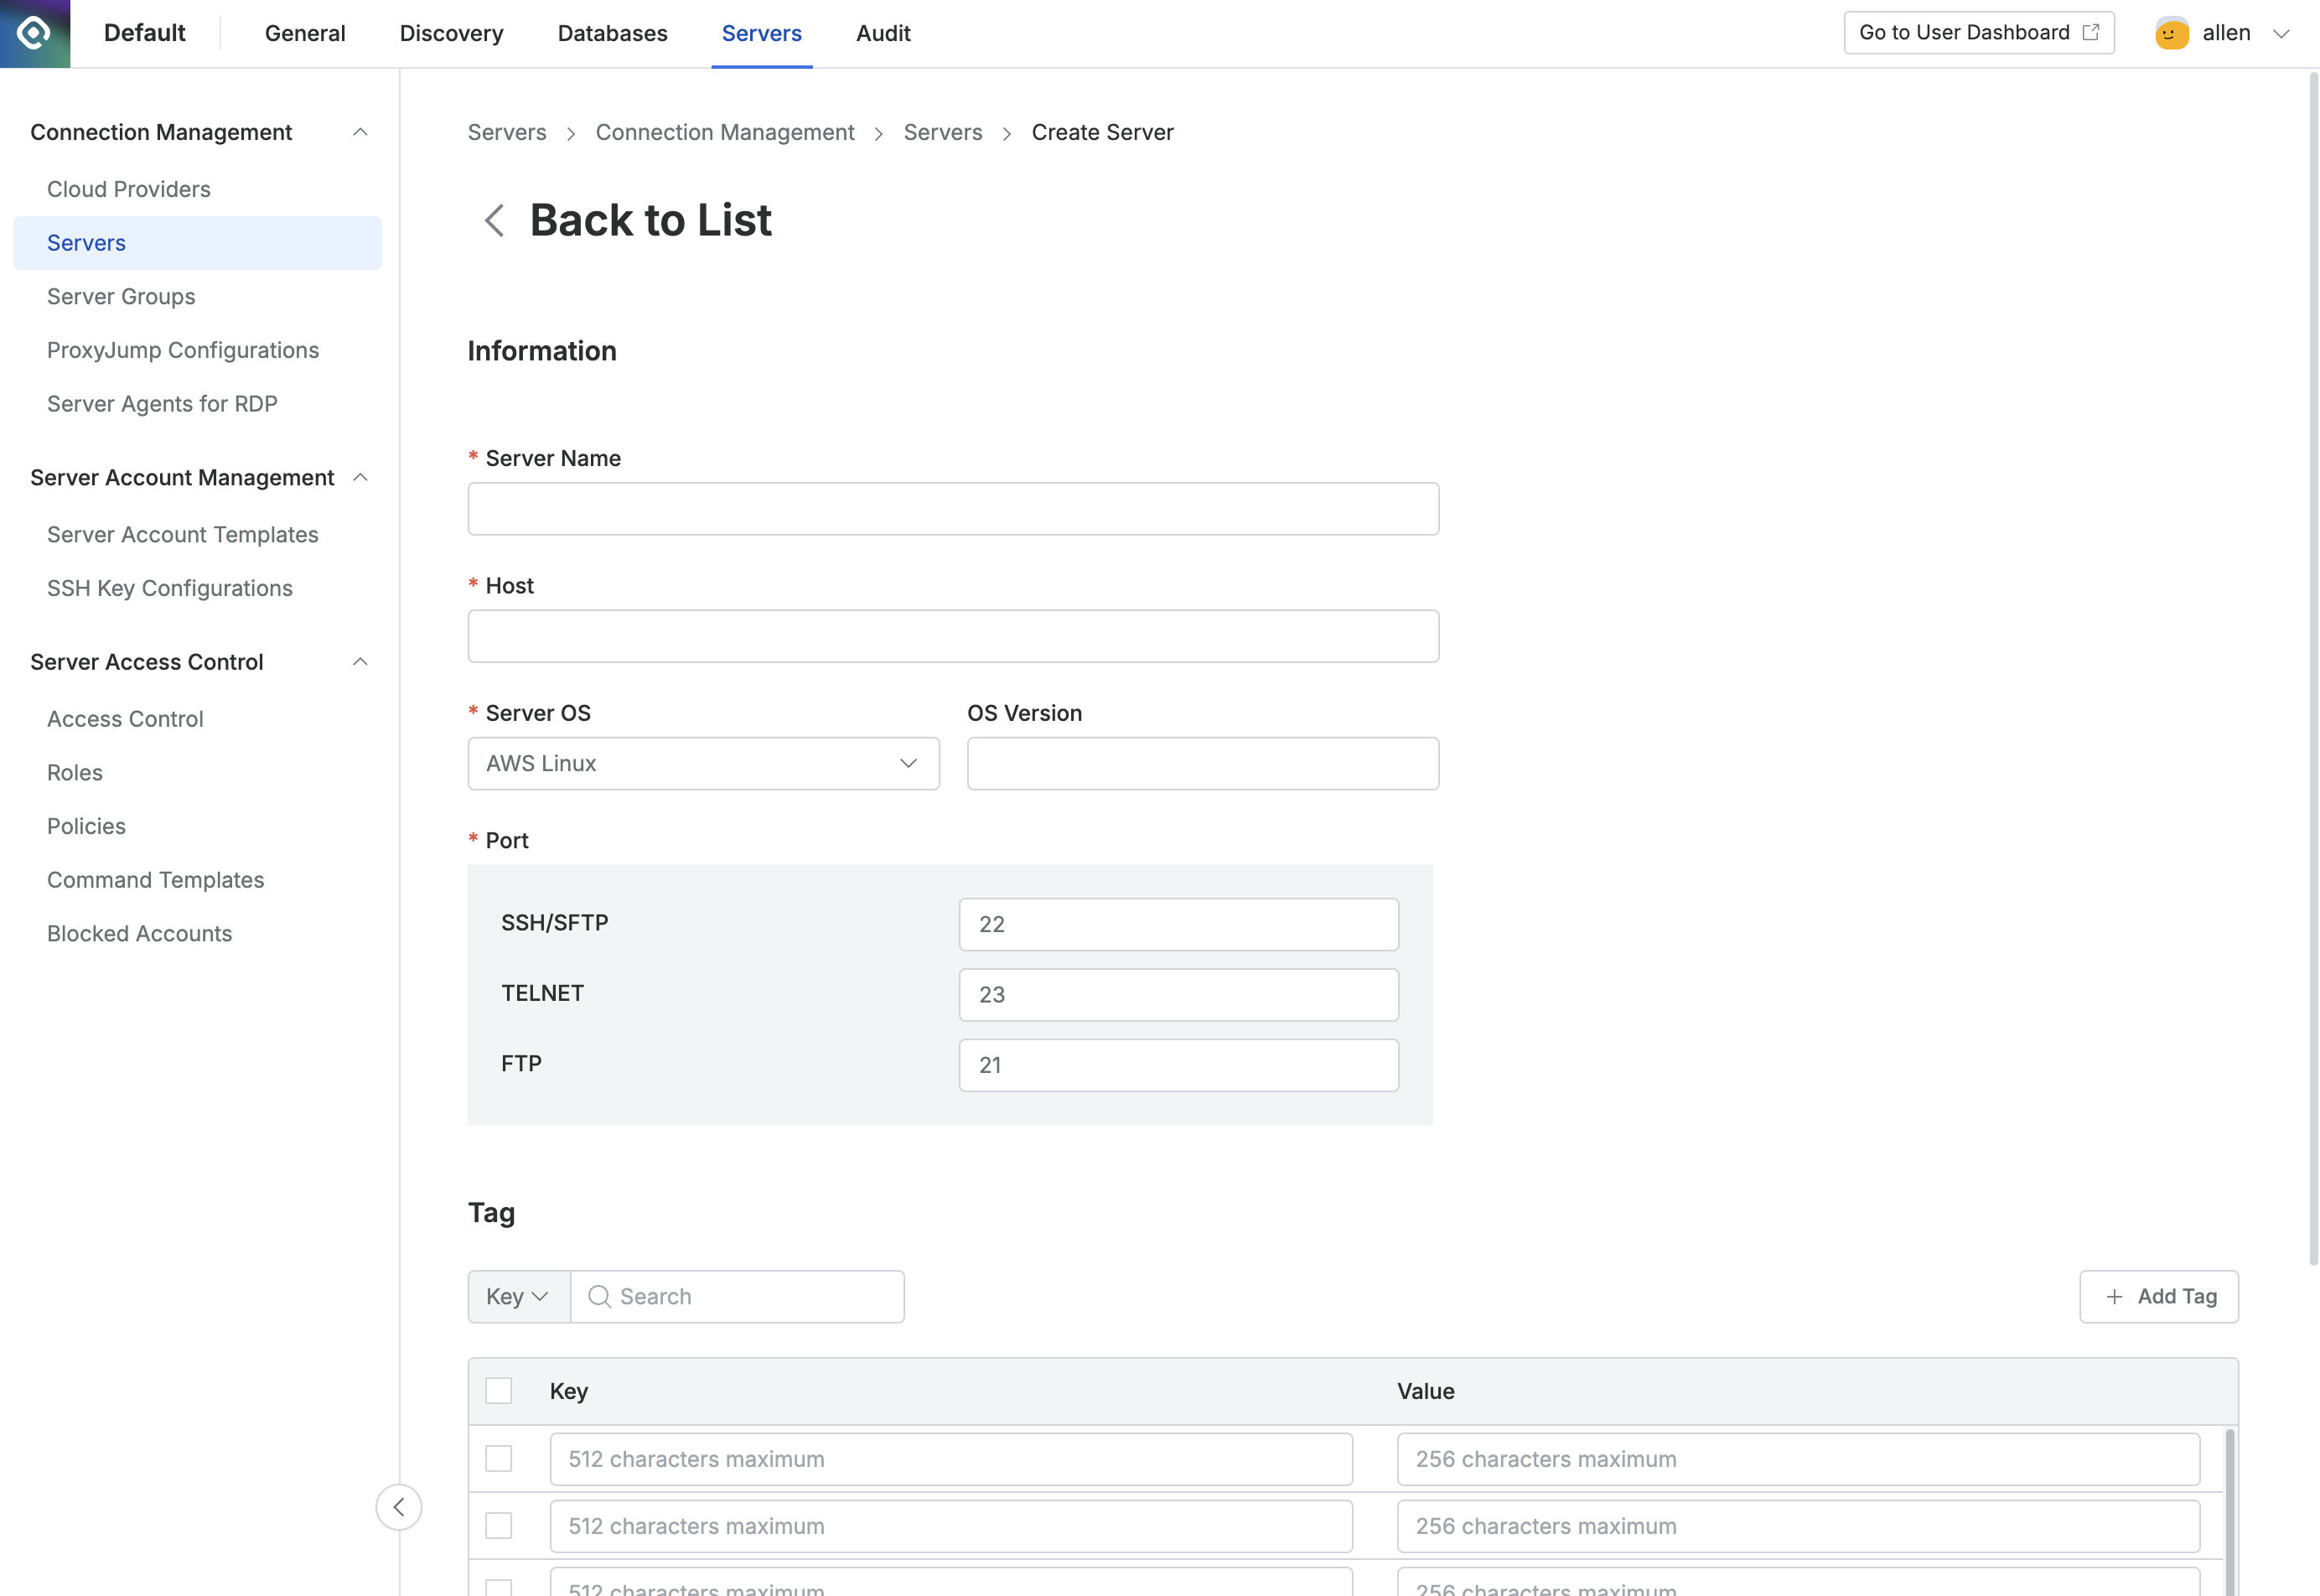Tick the first tag row checkbox
The image size is (2320, 1596).
(x=498, y=1459)
